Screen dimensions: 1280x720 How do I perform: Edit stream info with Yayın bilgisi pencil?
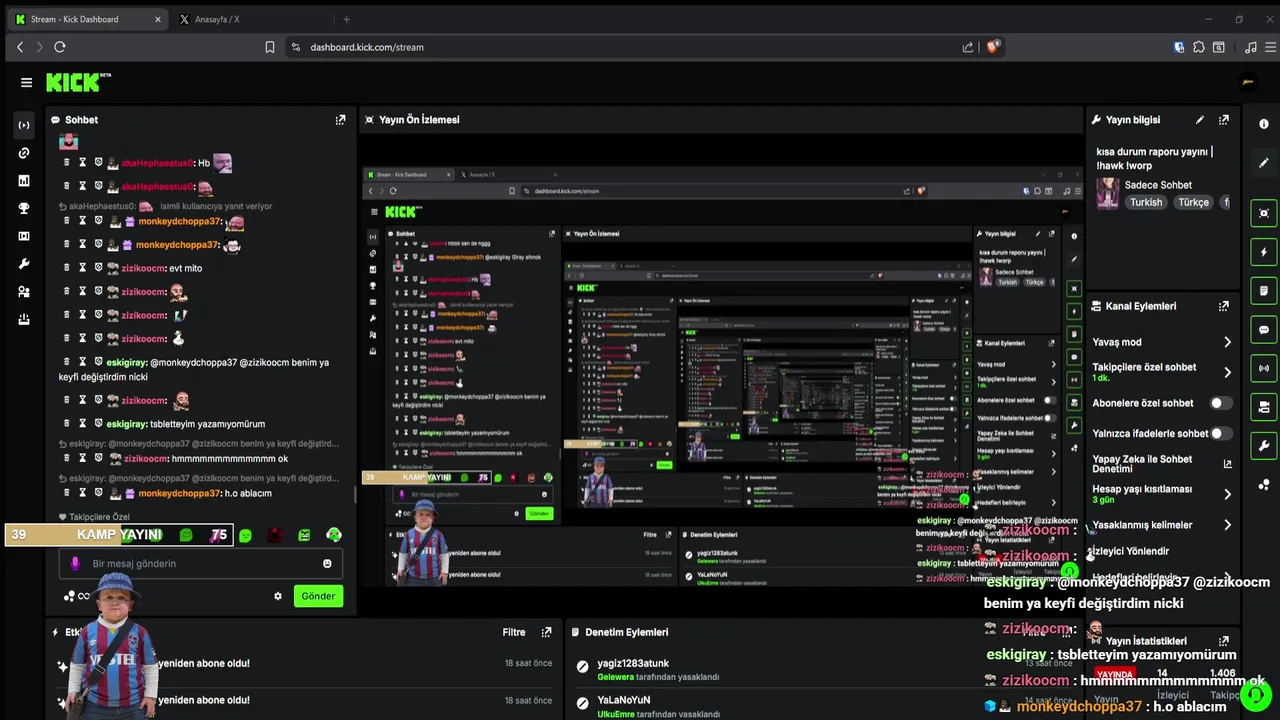click(x=1200, y=120)
